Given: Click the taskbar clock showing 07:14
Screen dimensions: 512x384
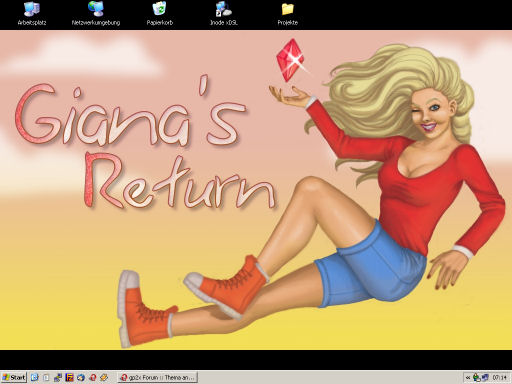Looking at the screenshot, I should pos(499,378).
